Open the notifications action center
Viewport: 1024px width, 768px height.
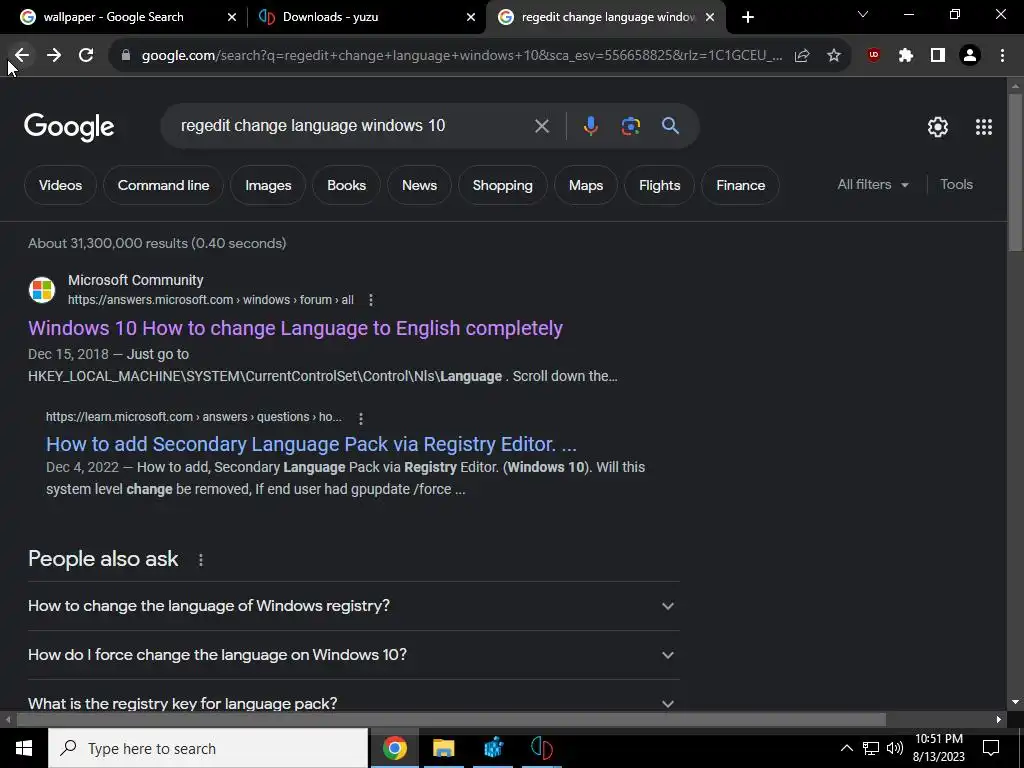(x=991, y=748)
